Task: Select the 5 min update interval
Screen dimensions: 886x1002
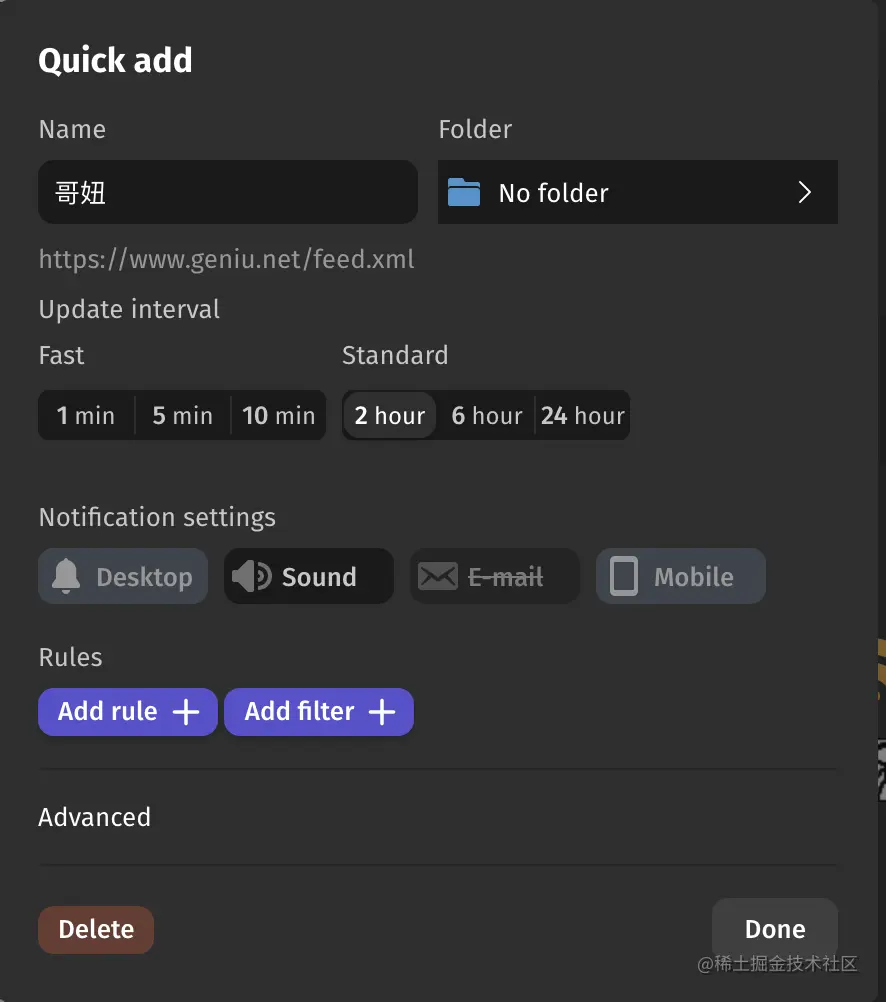Action: 183,415
